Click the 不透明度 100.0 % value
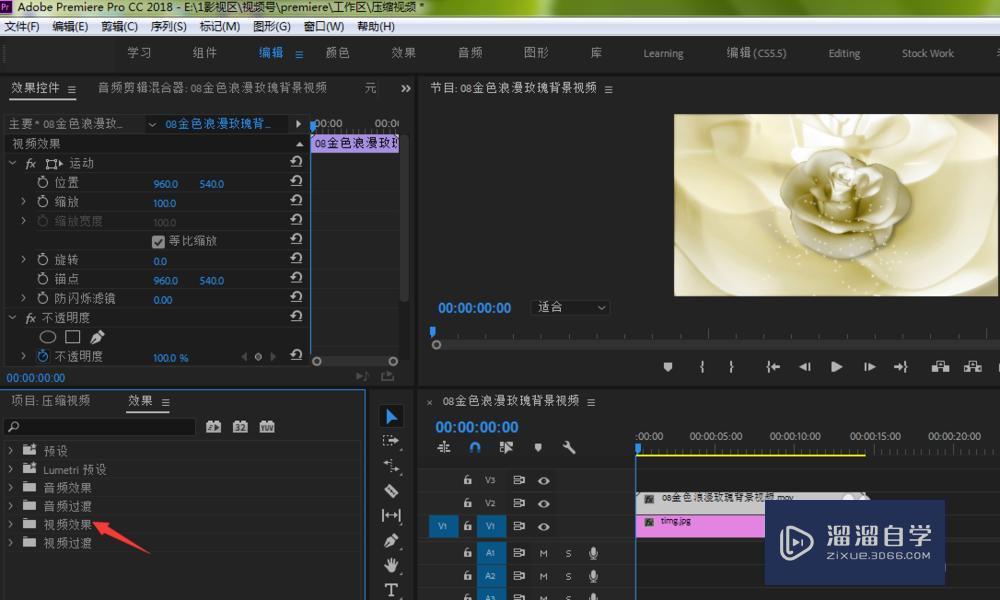The width and height of the screenshot is (1000, 600). [x=170, y=358]
